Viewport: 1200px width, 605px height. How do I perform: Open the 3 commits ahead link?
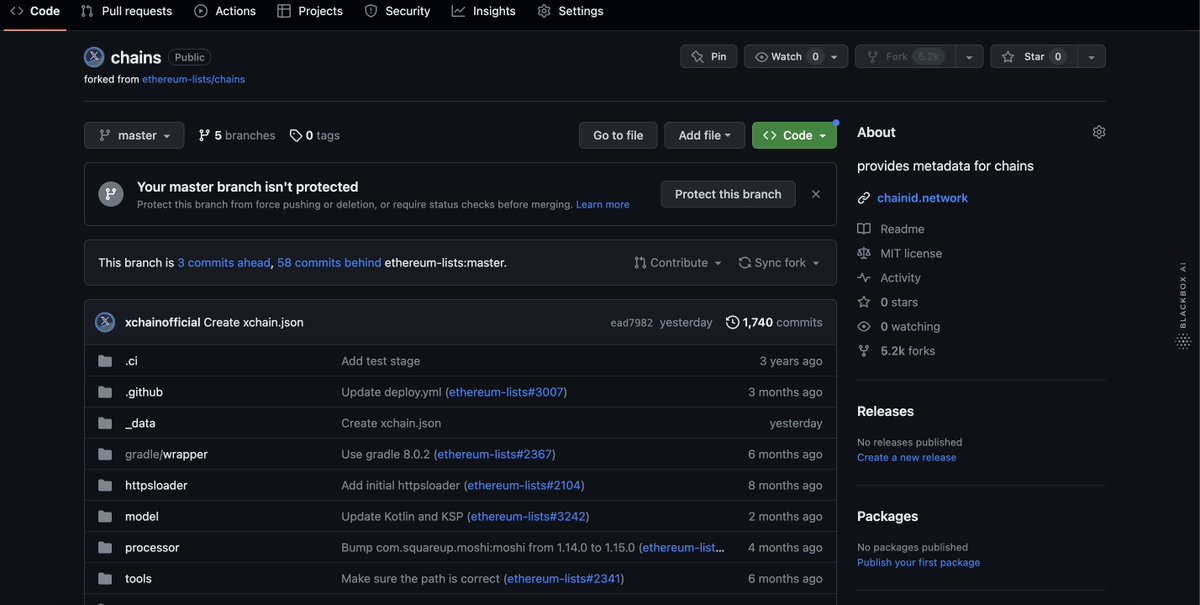[224, 263]
